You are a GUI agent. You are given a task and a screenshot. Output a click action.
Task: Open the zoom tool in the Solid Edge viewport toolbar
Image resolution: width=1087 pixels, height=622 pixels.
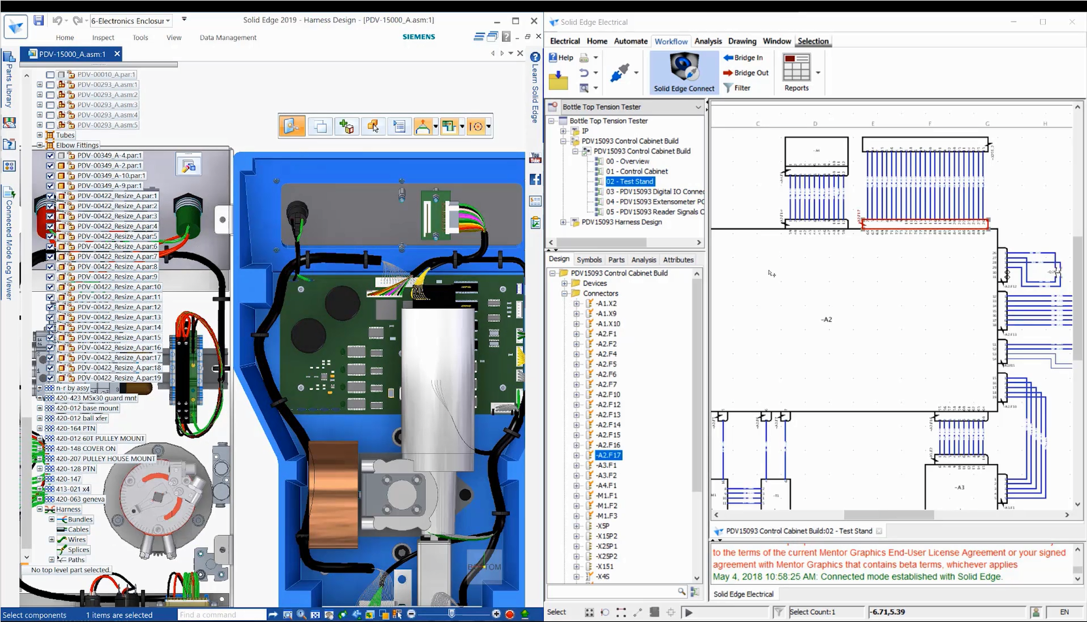coord(300,614)
